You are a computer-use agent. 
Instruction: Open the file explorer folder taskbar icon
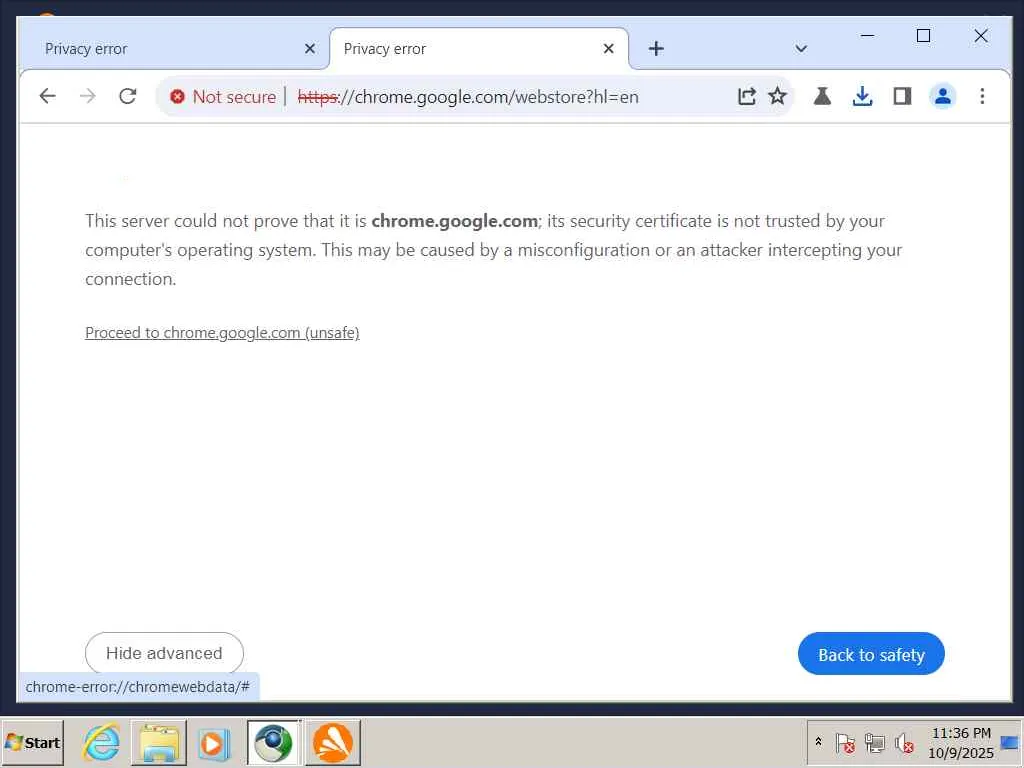tap(159, 743)
